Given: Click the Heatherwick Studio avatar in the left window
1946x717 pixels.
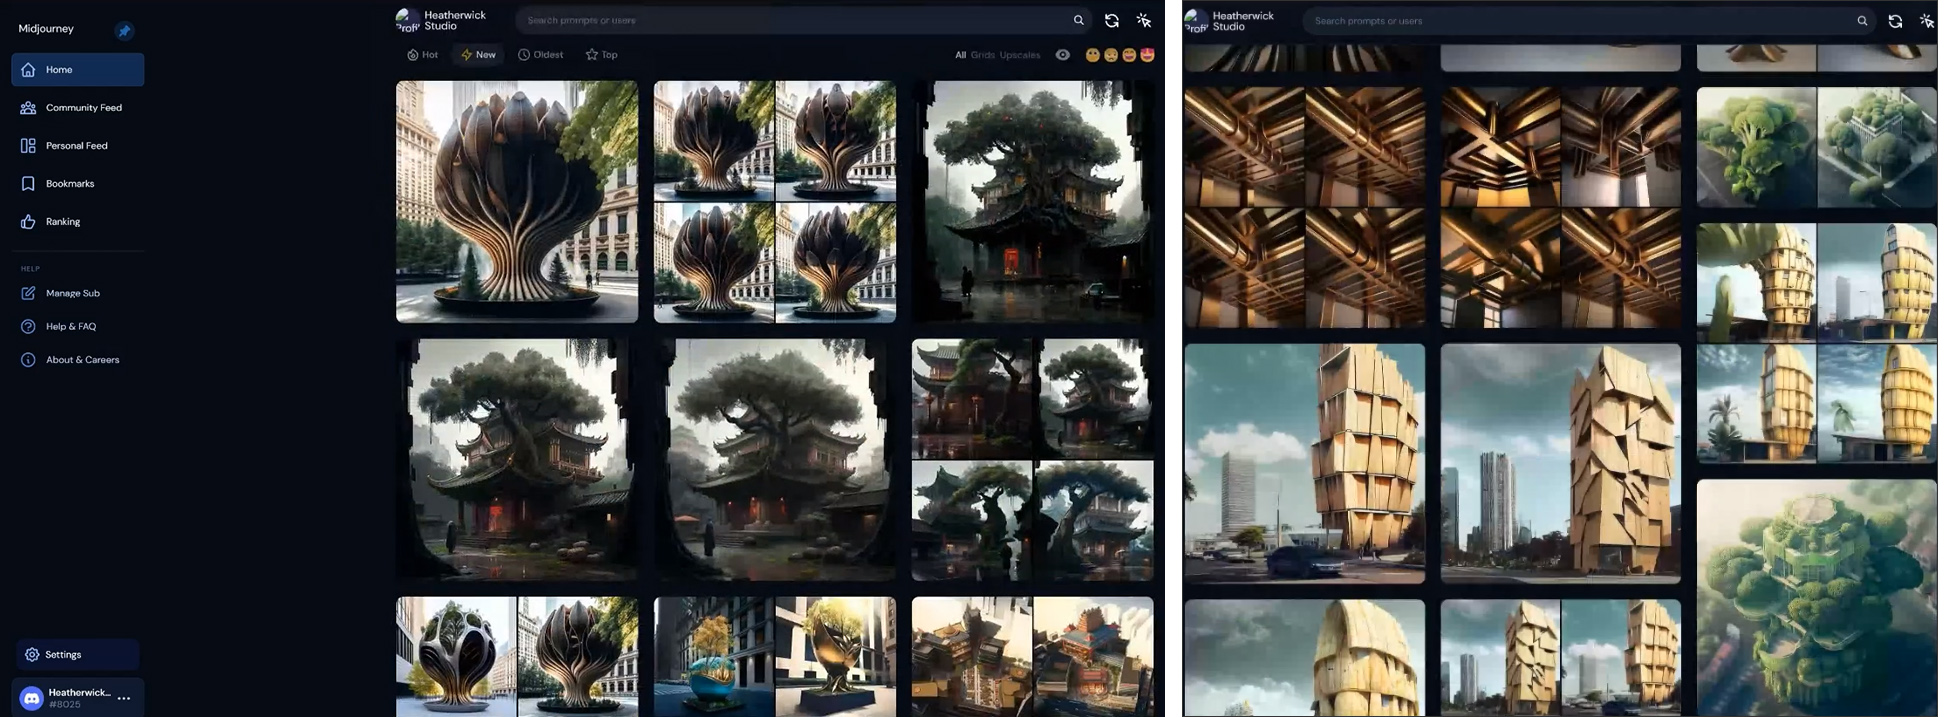Looking at the screenshot, I should pos(407,20).
